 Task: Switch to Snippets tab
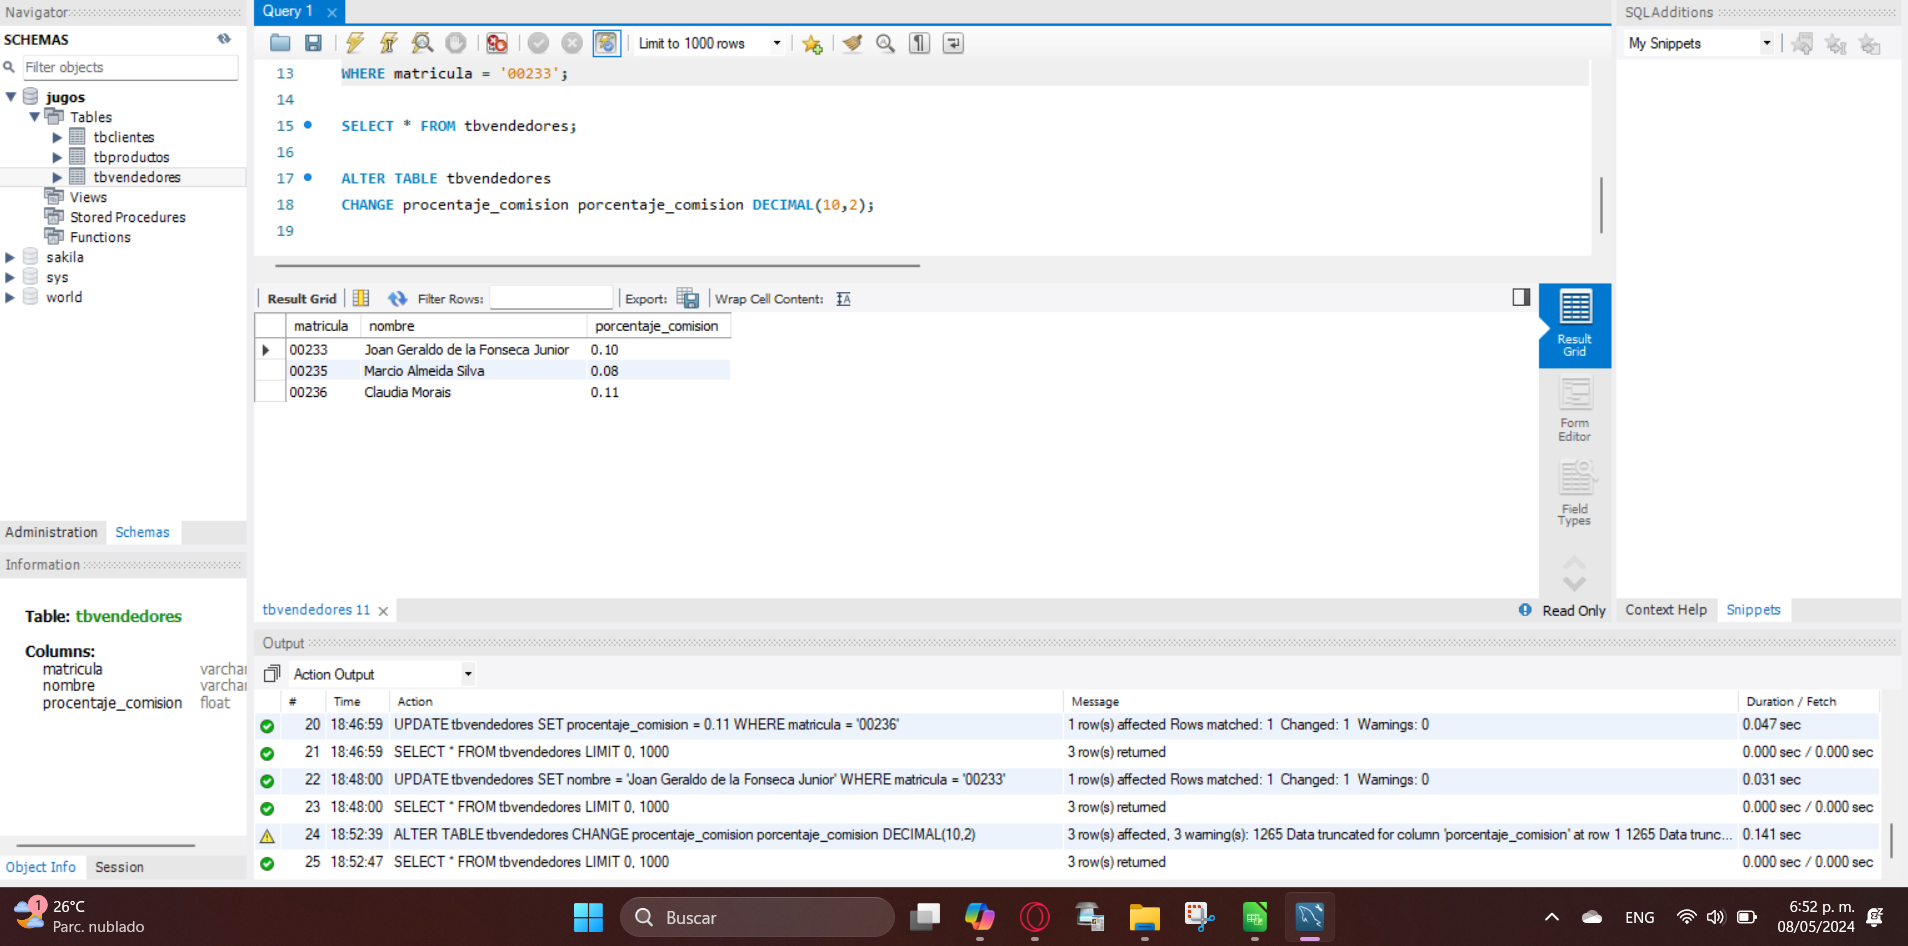(1753, 610)
